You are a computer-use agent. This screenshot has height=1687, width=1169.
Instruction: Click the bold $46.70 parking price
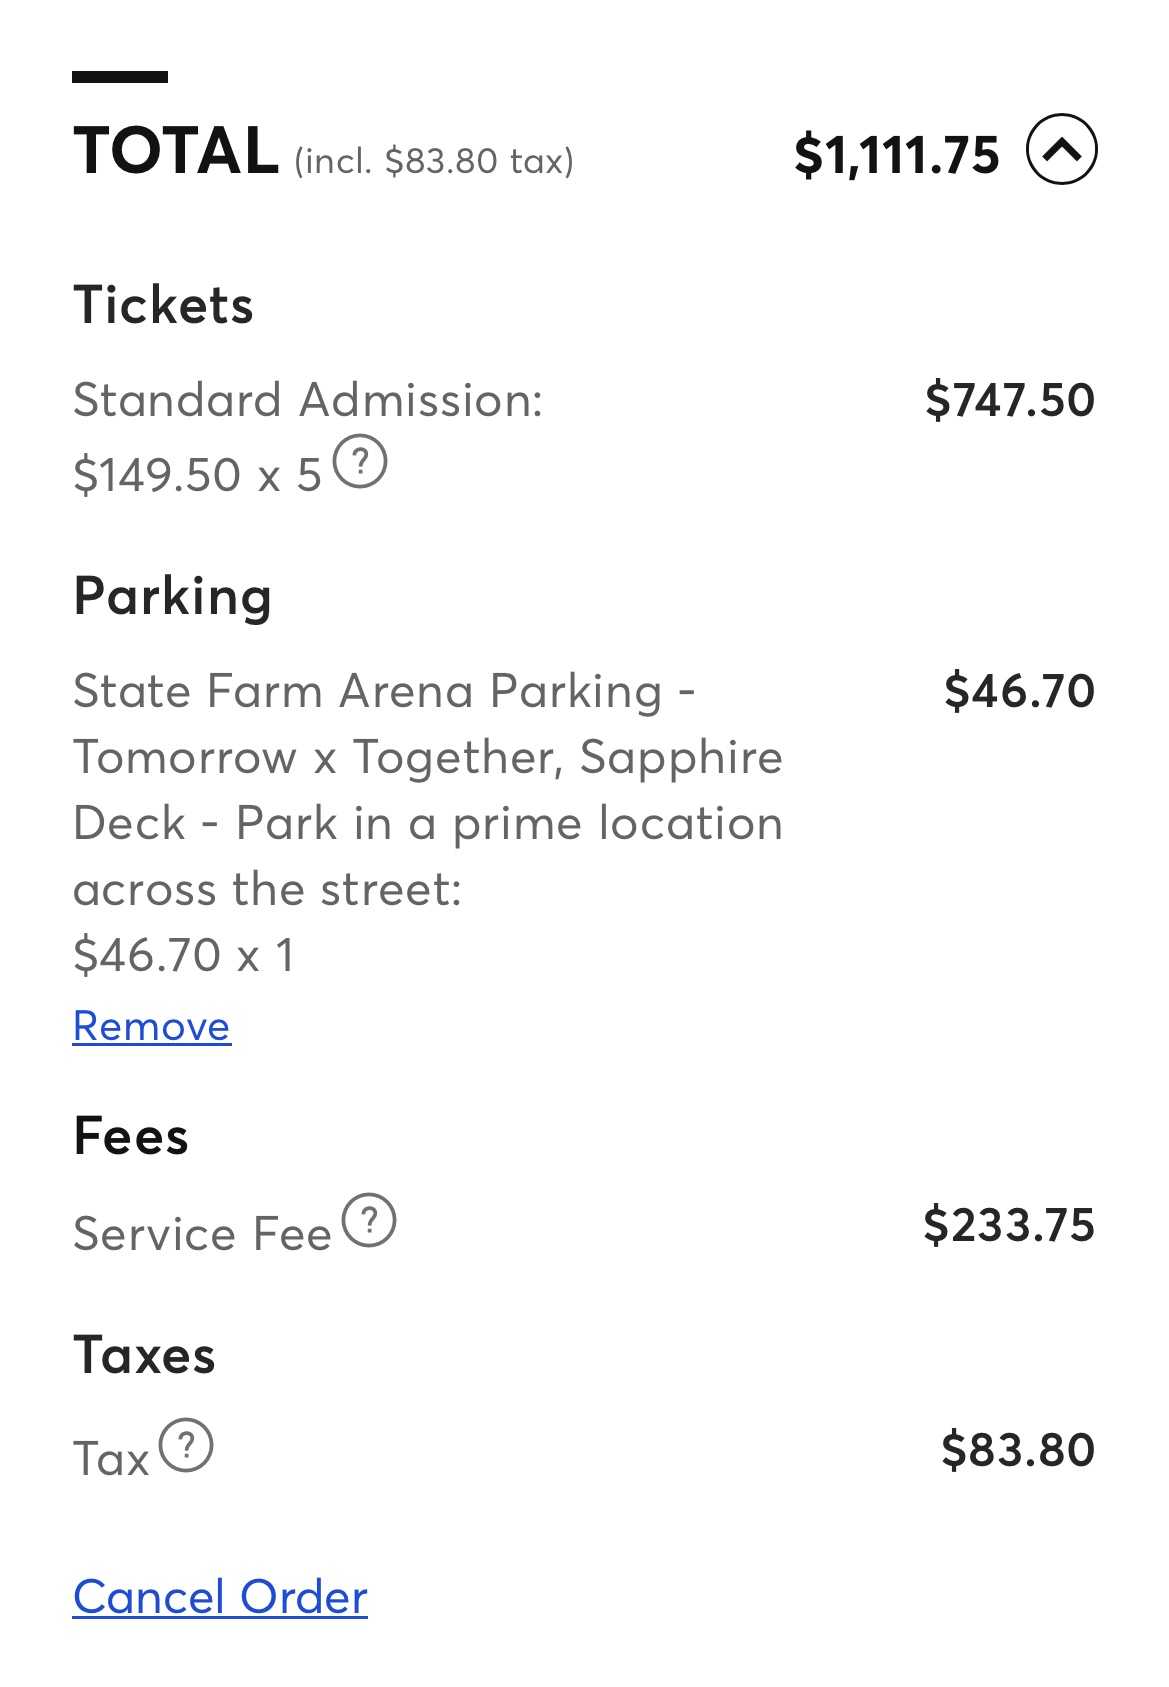(1019, 691)
